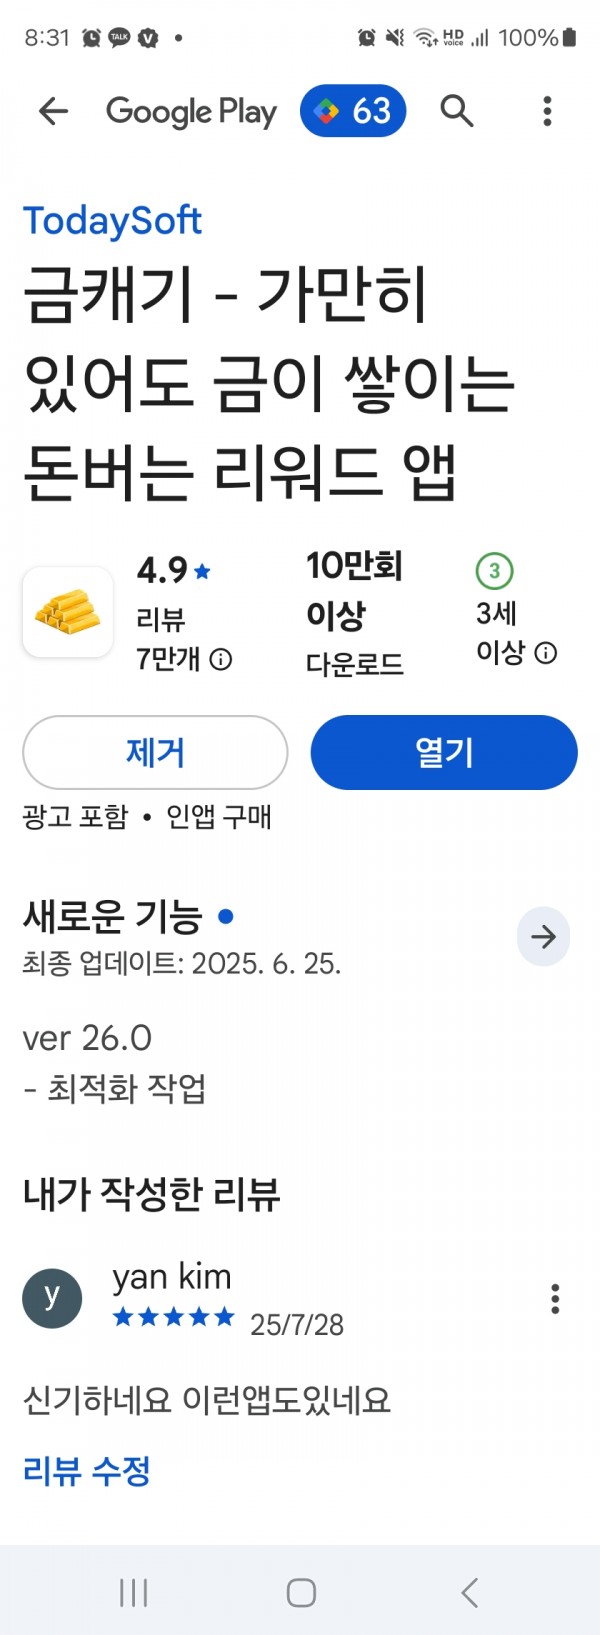
Task: Click the 열기 open button
Action: (x=444, y=752)
